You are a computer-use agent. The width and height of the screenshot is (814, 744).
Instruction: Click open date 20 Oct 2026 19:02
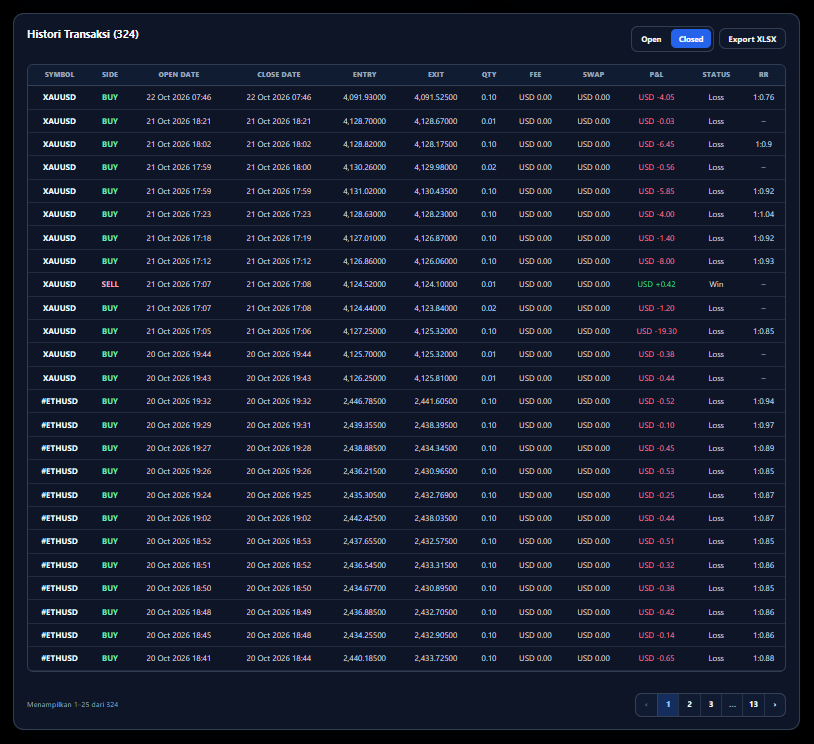(x=179, y=518)
